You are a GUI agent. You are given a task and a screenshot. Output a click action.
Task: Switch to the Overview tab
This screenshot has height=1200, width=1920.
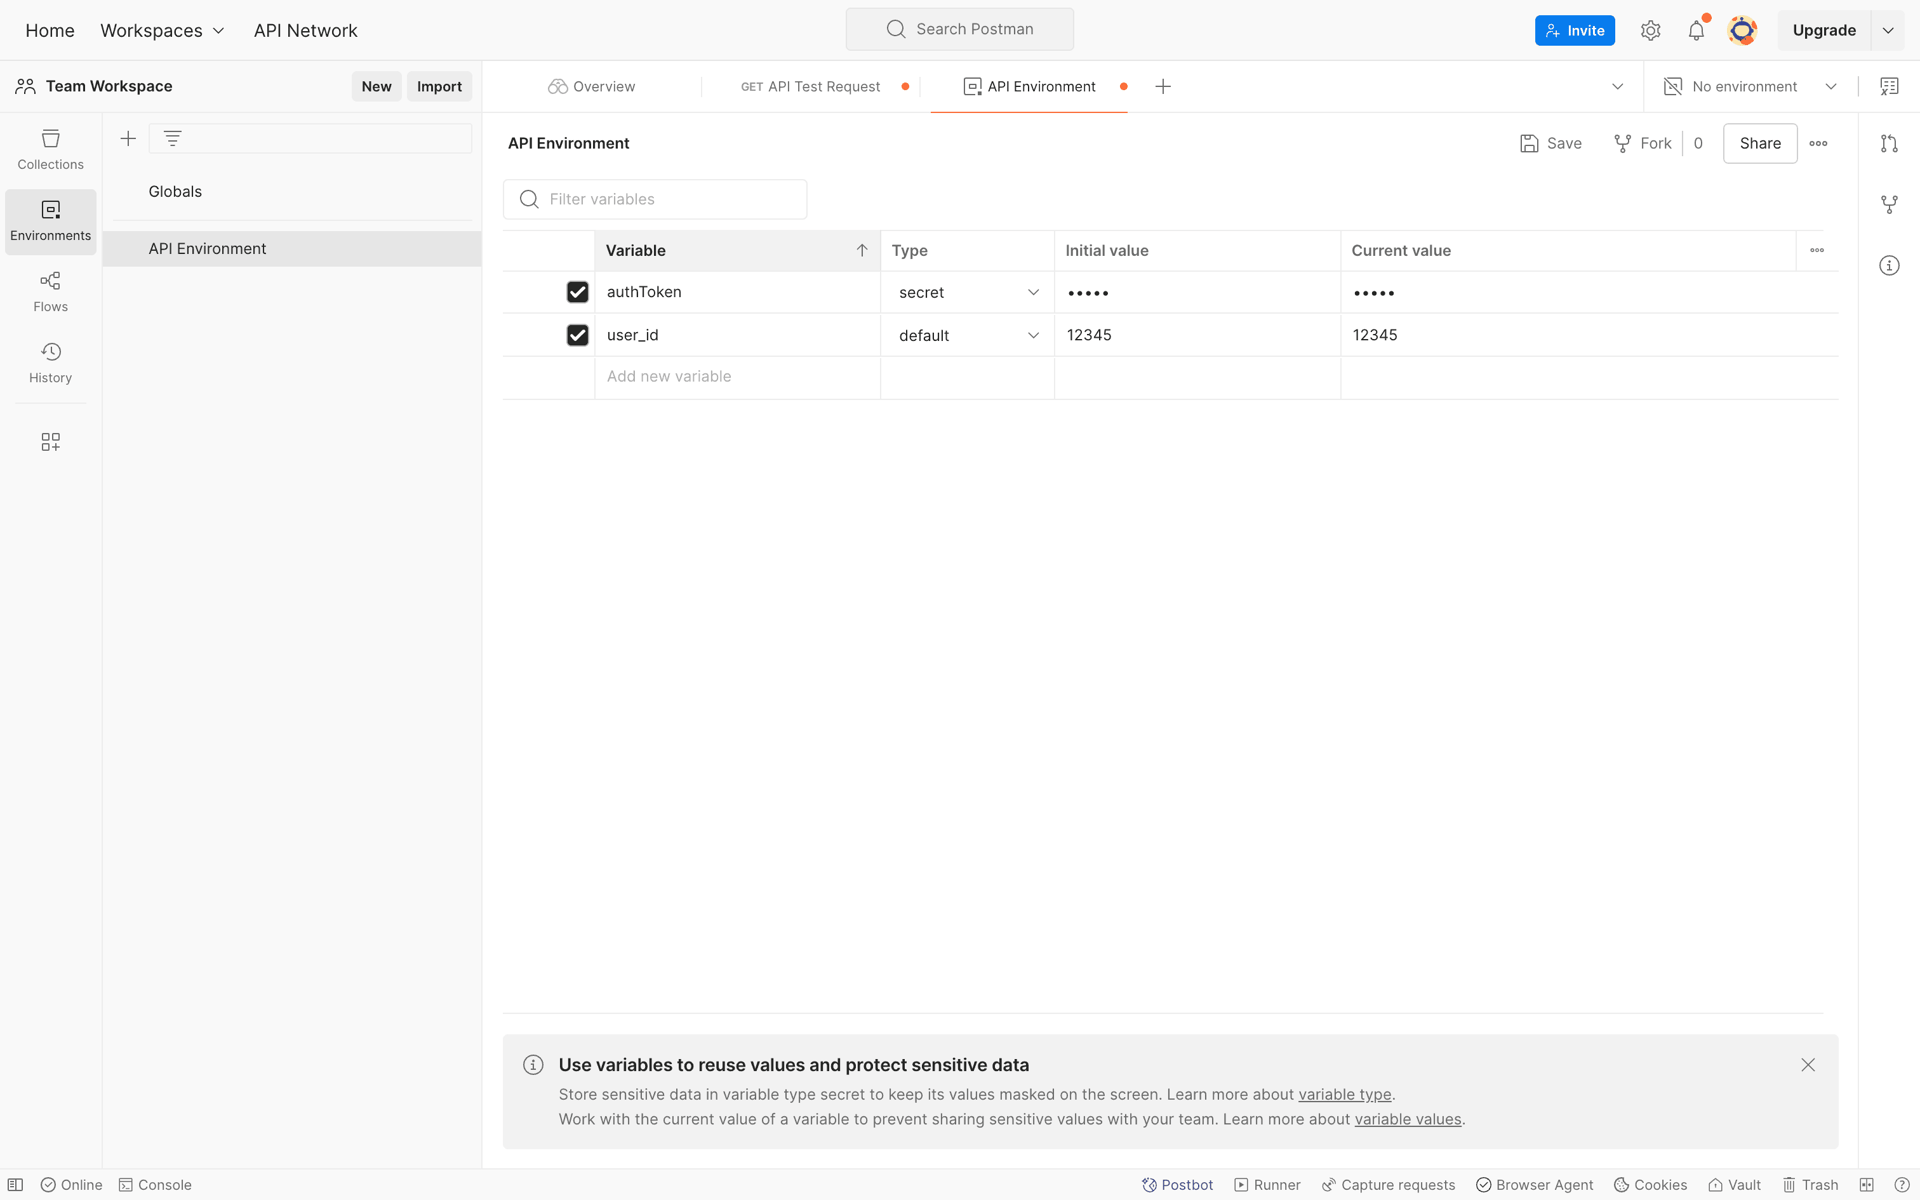pyautogui.click(x=591, y=86)
